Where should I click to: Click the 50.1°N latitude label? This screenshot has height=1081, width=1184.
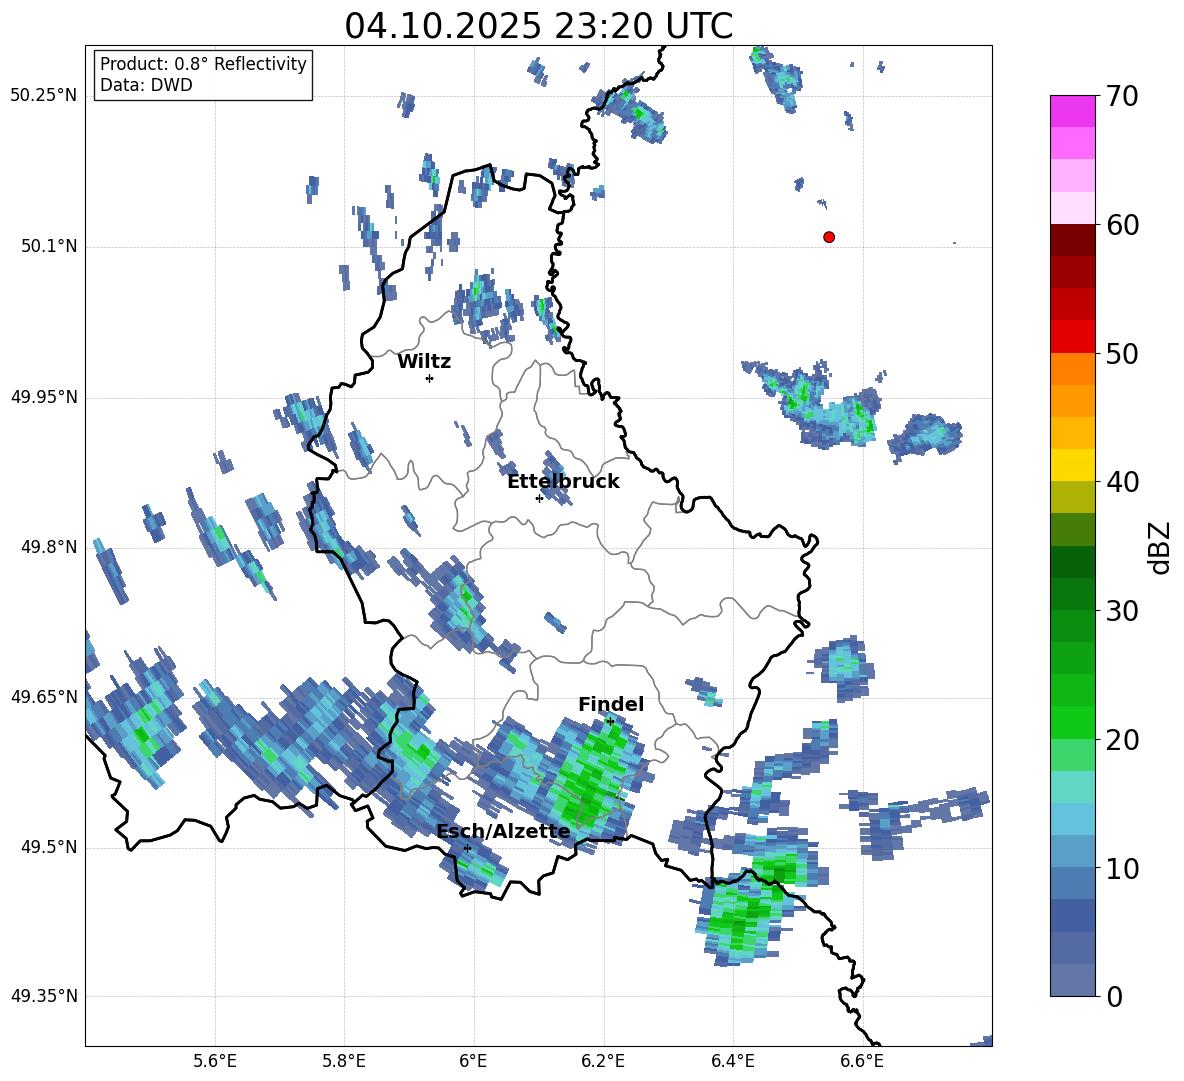(x=50, y=246)
